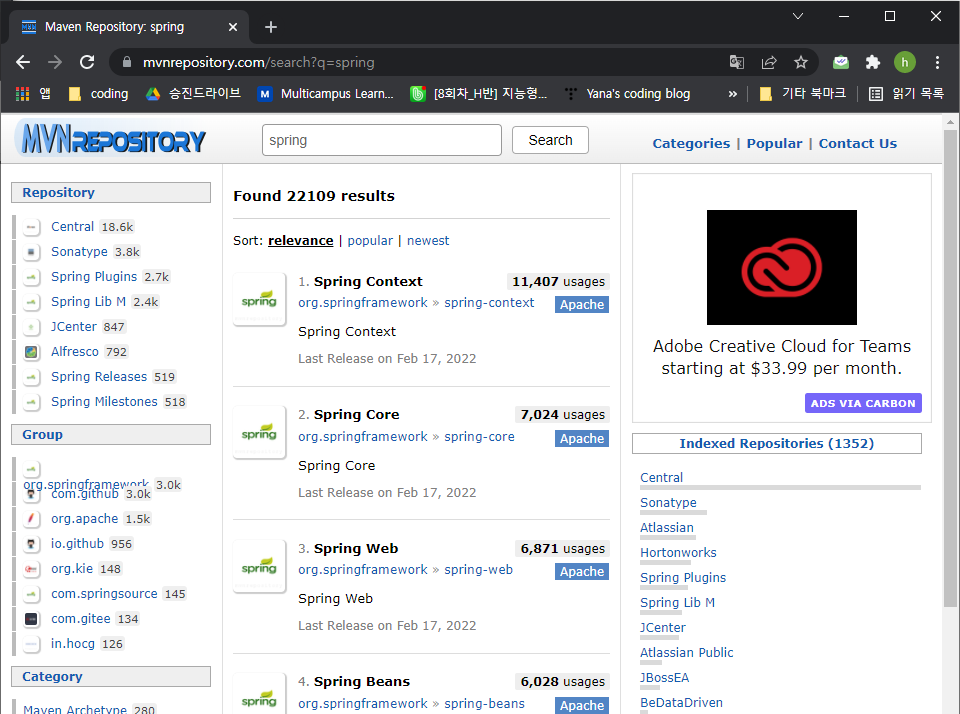
Task: Open the Multicampus Learn bookmark
Action: pos(326,94)
